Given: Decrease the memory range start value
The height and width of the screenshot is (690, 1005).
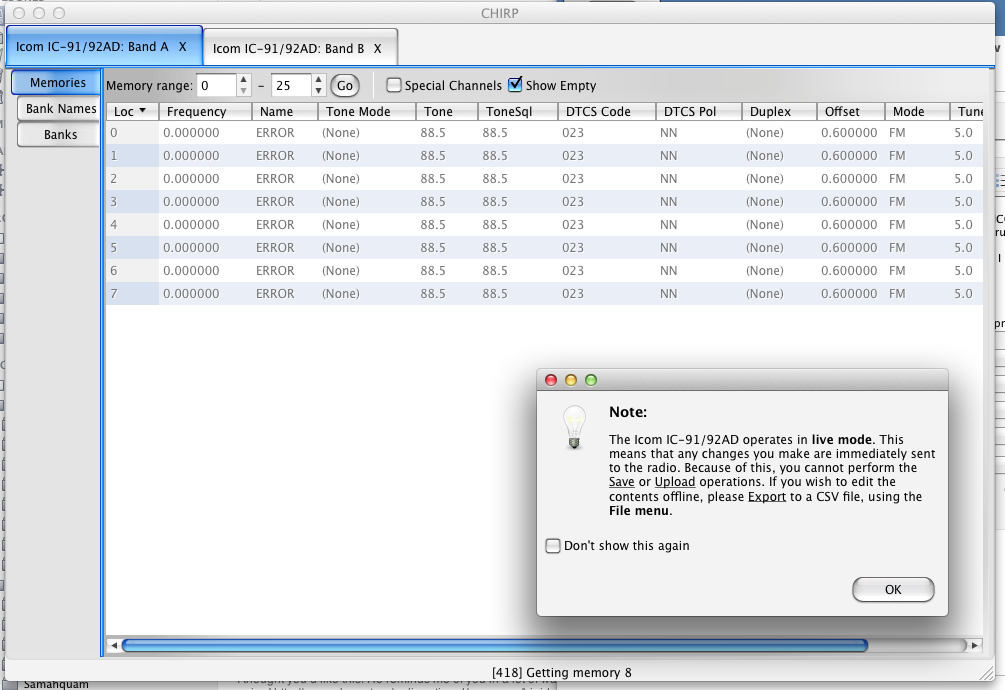Looking at the screenshot, I should tap(244, 91).
